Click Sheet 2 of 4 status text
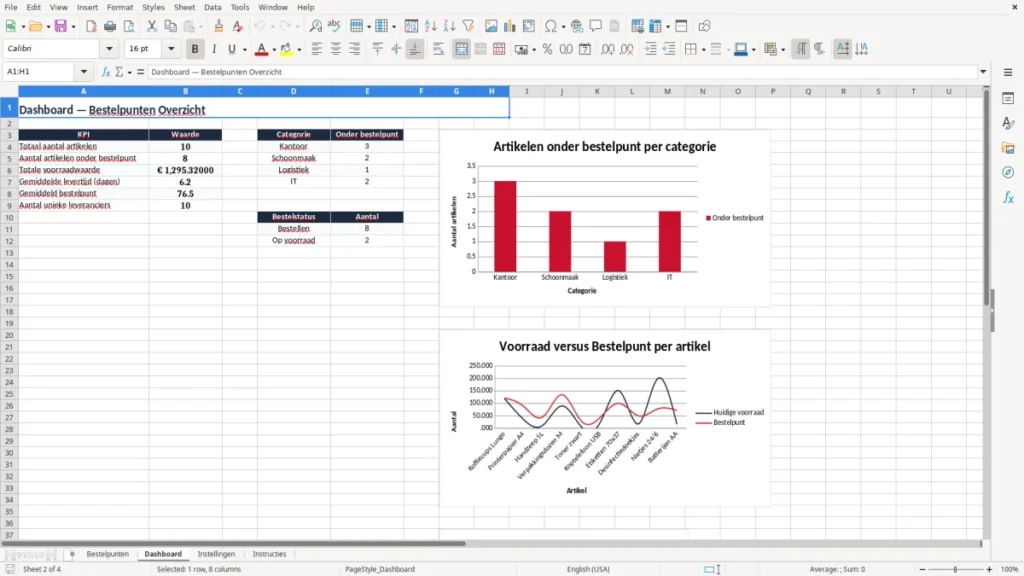This screenshot has height=576, width=1024. [x=42, y=569]
